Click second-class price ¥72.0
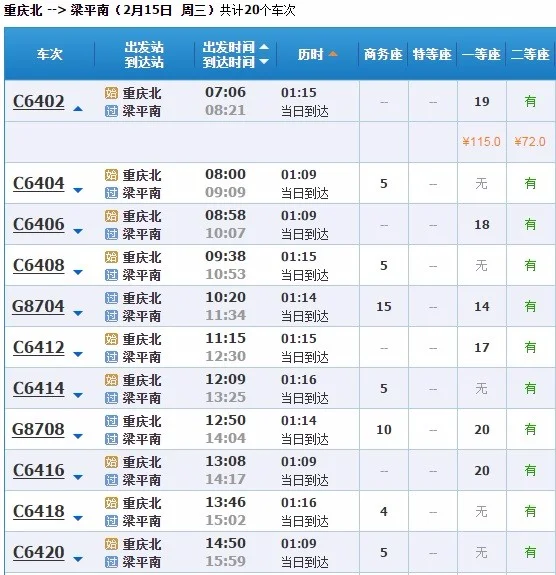The width and height of the screenshot is (556, 575). click(530, 142)
